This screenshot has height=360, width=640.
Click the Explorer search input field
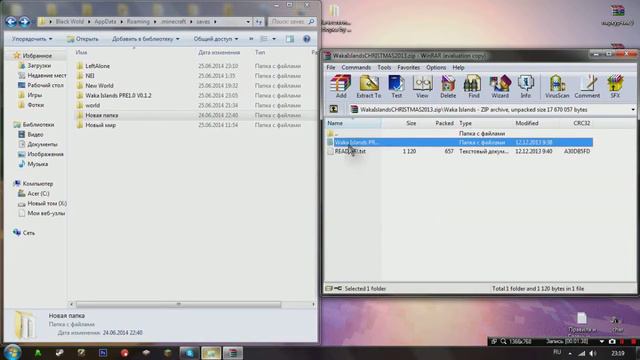[x=288, y=22]
